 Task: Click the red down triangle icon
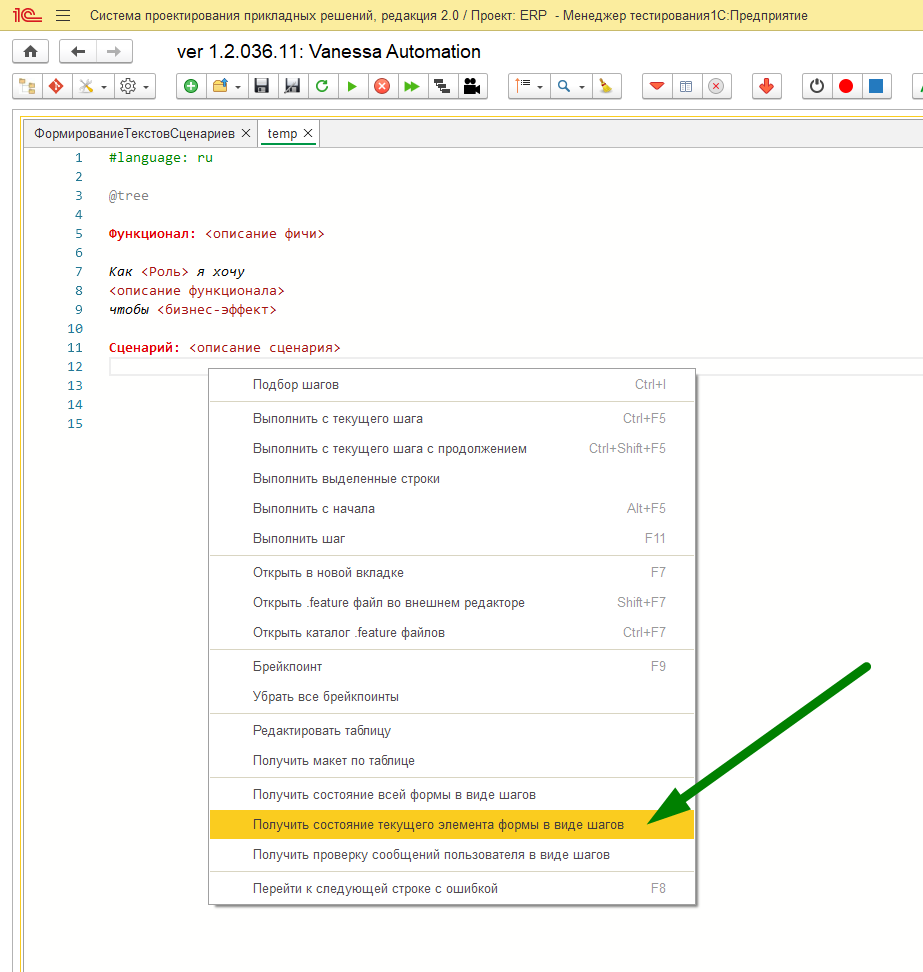[657, 86]
